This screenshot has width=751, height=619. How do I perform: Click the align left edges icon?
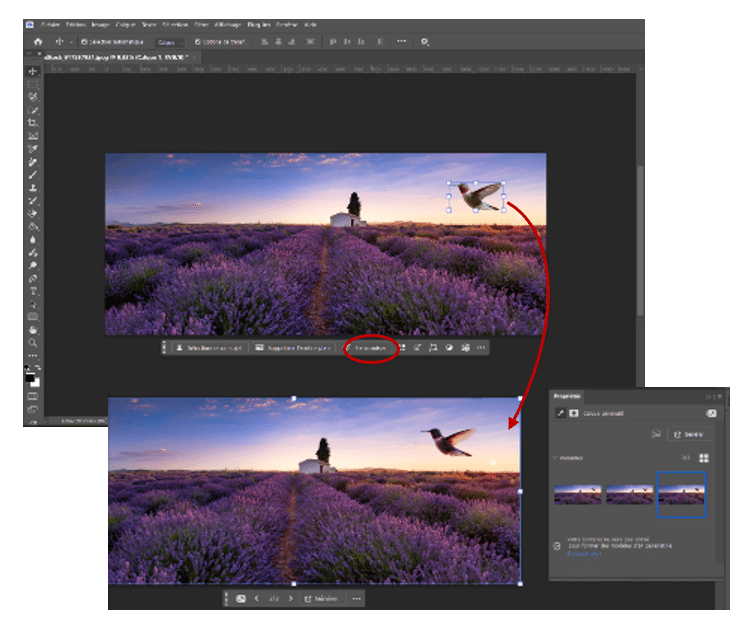(x=264, y=42)
